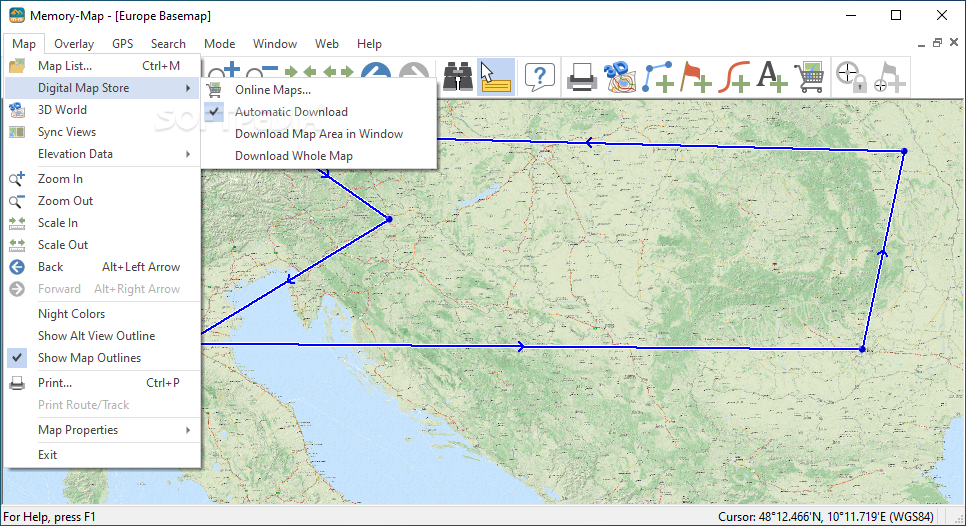The height and width of the screenshot is (526, 966).
Task: Open the Mode menu
Action: pos(219,44)
